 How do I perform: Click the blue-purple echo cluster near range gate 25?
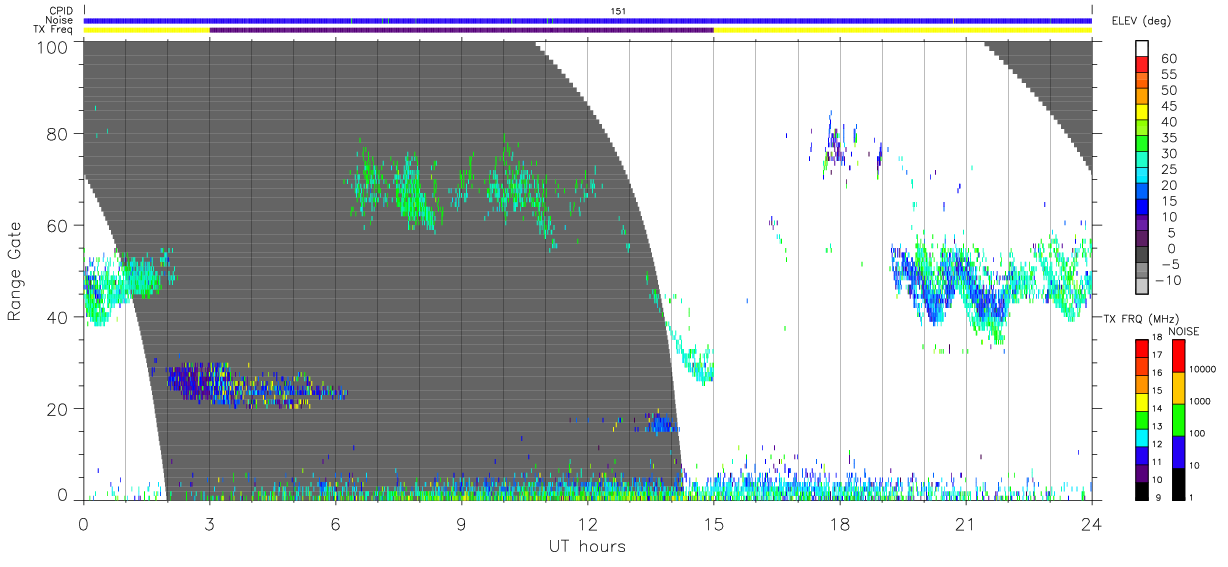point(255,385)
